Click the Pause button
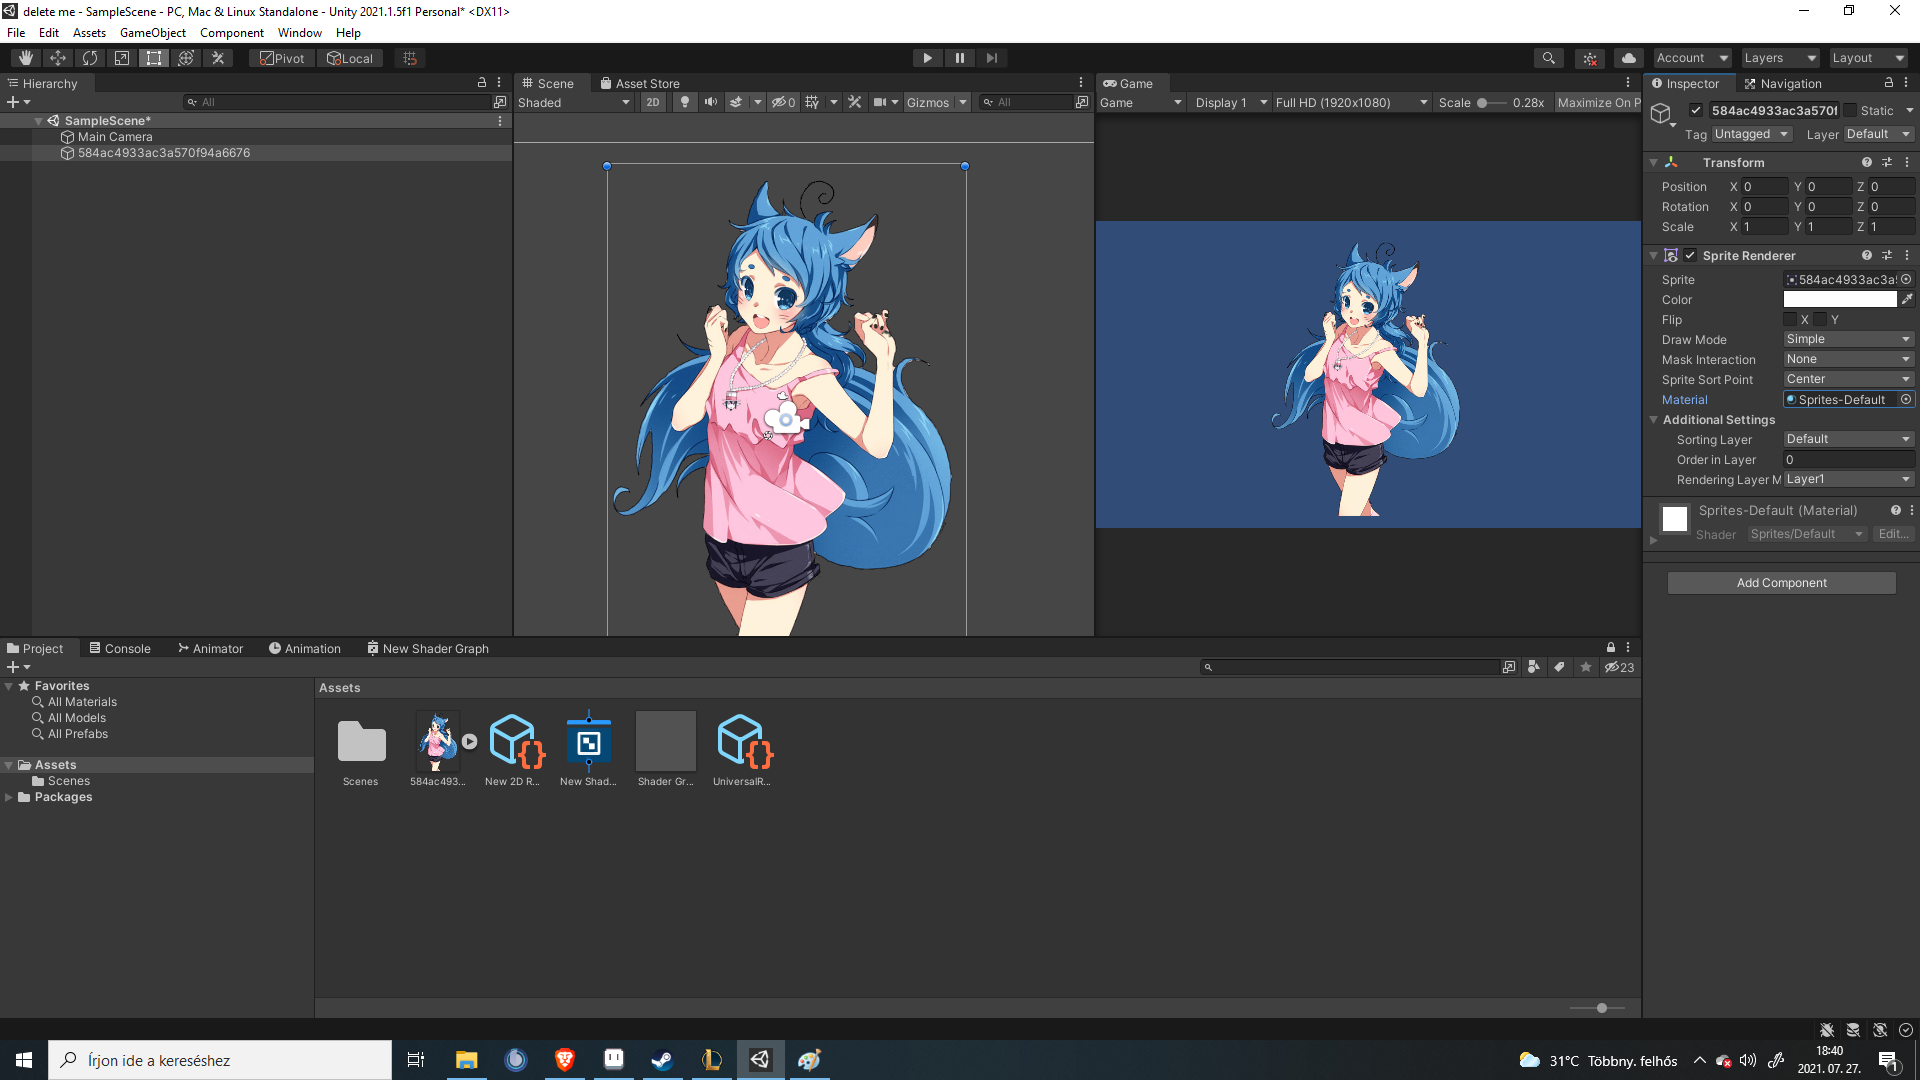This screenshot has height=1080, width=1920. (x=960, y=58)
